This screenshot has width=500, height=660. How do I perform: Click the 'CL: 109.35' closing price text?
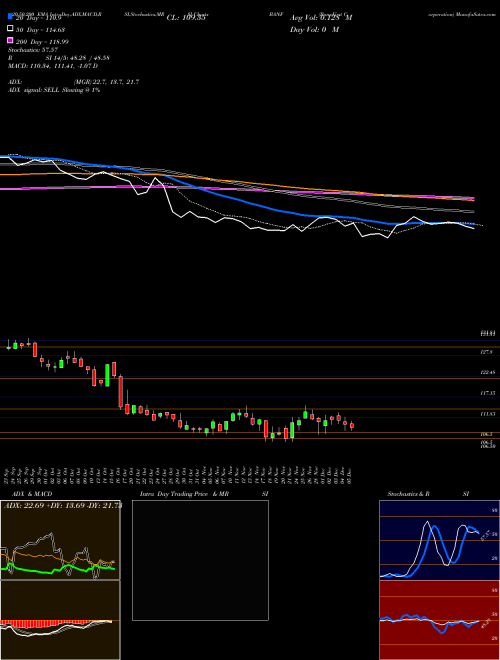pos(186,18)
